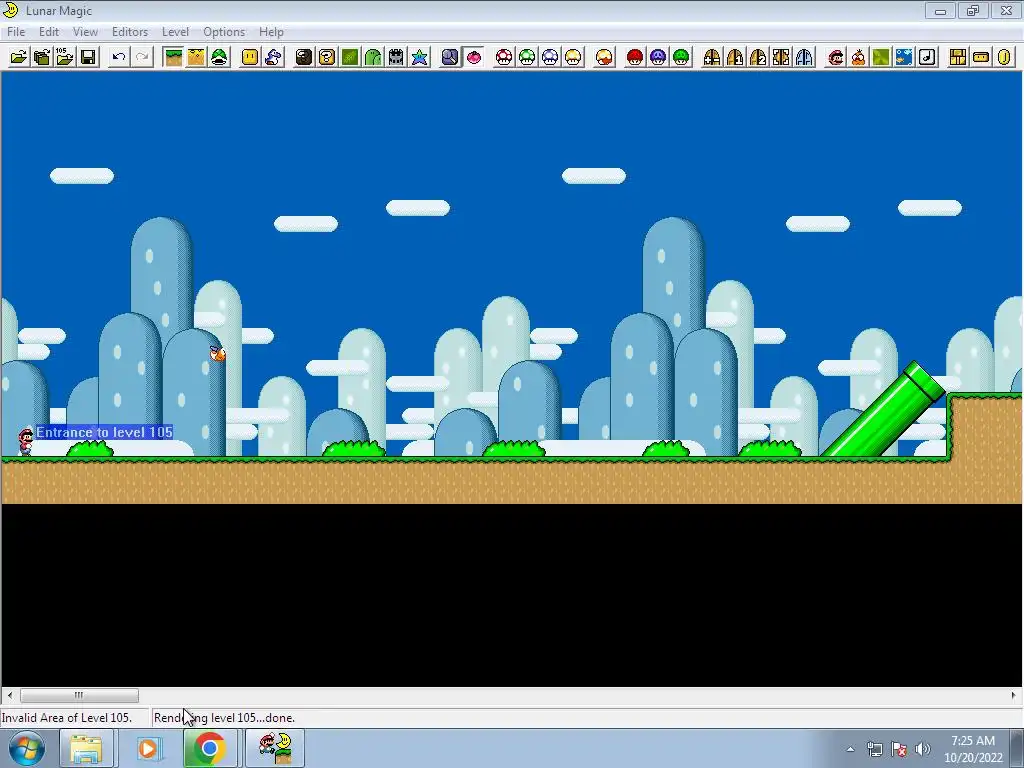The height and width of the screenshot is (768, 1024).
Task: Open the Level menu
Action: [x=175, y=31]
